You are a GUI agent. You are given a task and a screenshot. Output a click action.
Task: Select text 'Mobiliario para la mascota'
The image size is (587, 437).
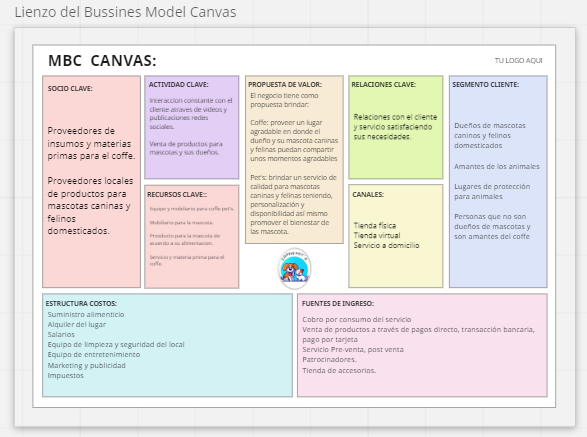pos(182,222)
